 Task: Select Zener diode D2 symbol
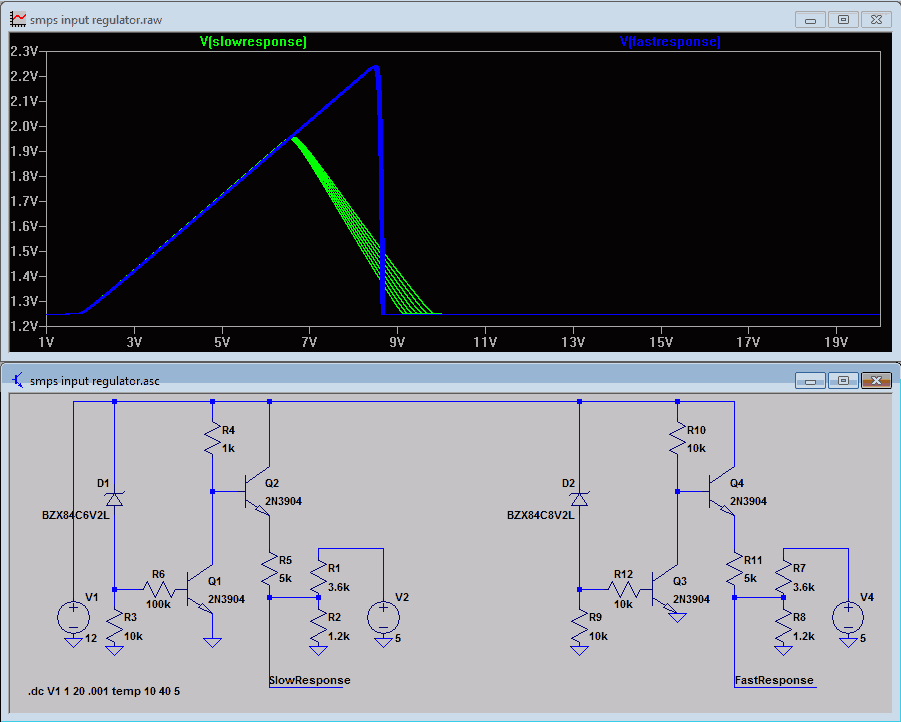[579, 499]
